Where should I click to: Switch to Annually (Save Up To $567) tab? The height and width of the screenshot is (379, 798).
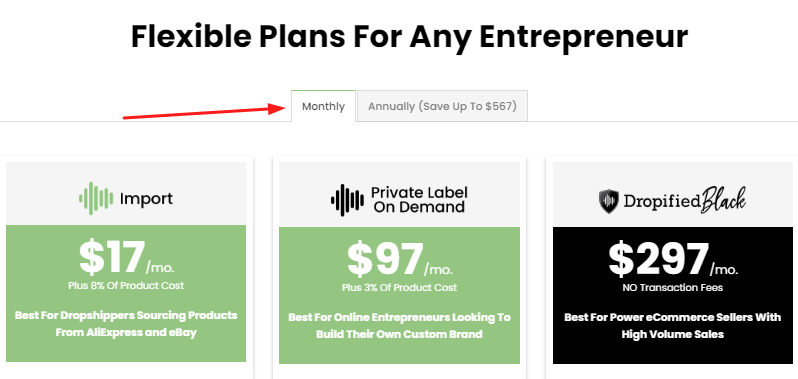click(x=442, y=106)
